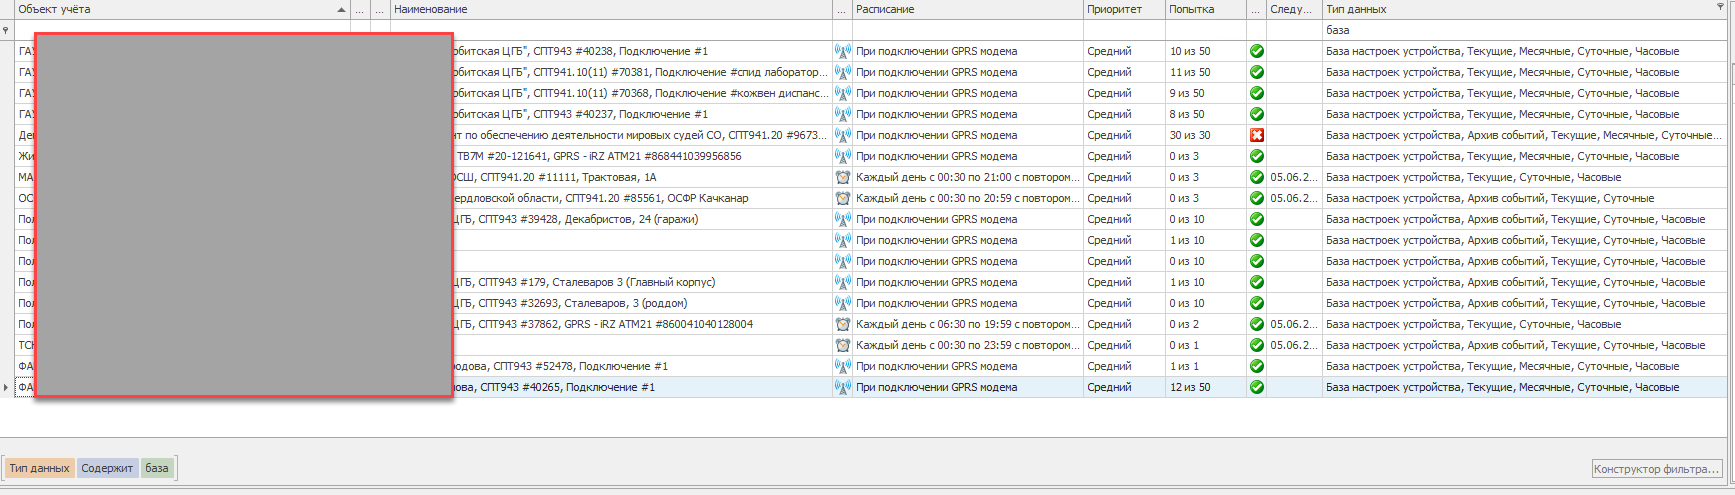This screenshot has width=1735, height=495.
Task: Select the current-row arrow indicator of last row
Action: click(6, 387)
